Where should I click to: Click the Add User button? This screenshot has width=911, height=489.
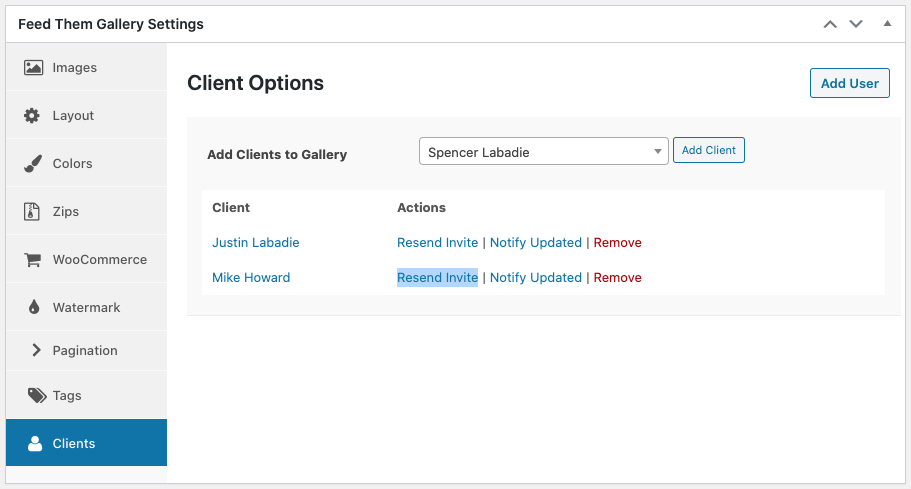coord(849,83)
